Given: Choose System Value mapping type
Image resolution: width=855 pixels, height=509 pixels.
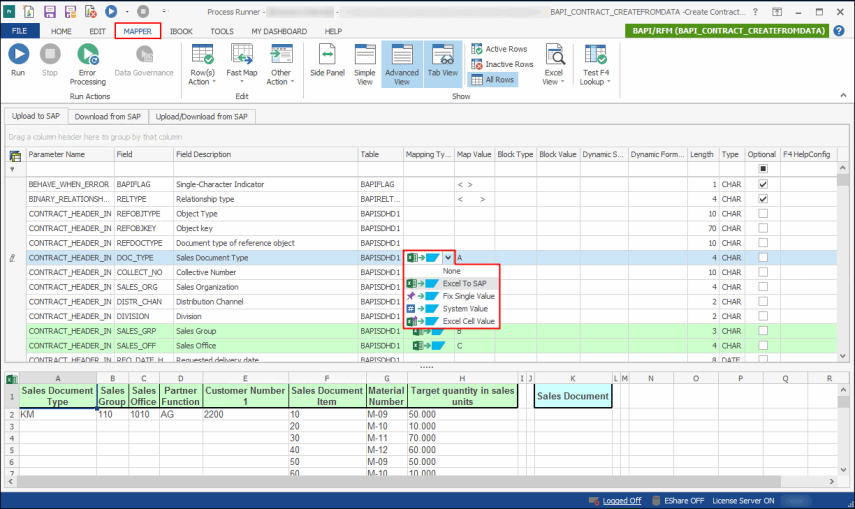Looking at the screenshot, I should coord(451,309).
